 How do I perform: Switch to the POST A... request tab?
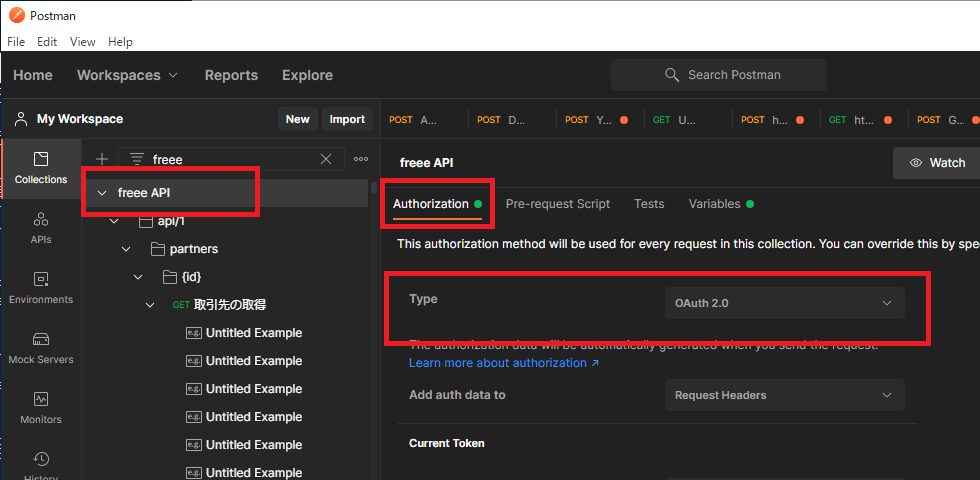[424, 119]
